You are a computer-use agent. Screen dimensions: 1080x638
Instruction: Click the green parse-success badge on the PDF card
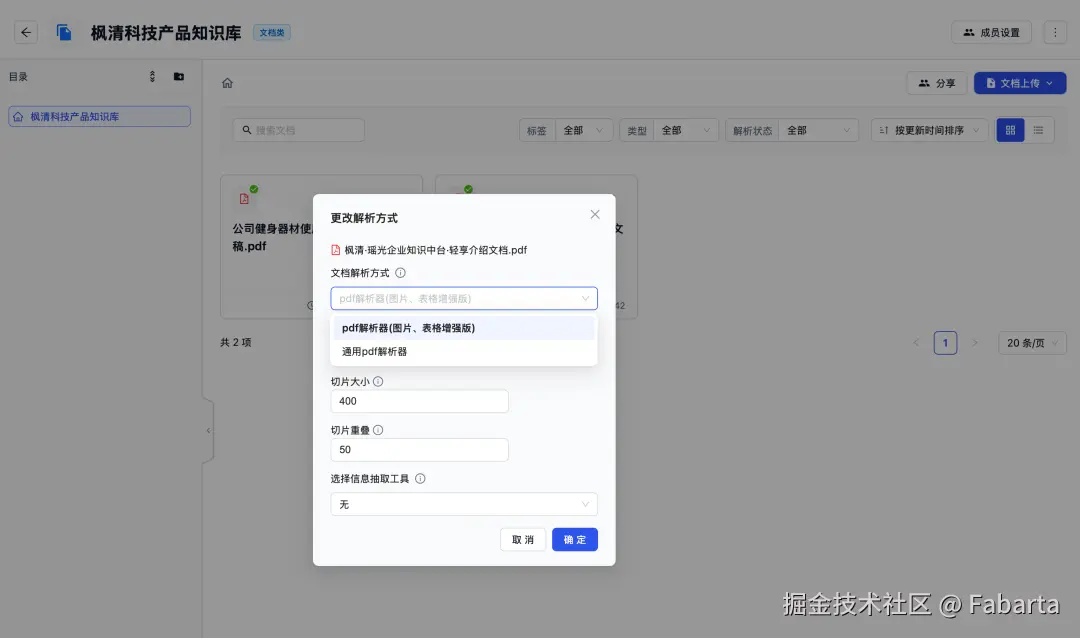click(x=253, y=187)
